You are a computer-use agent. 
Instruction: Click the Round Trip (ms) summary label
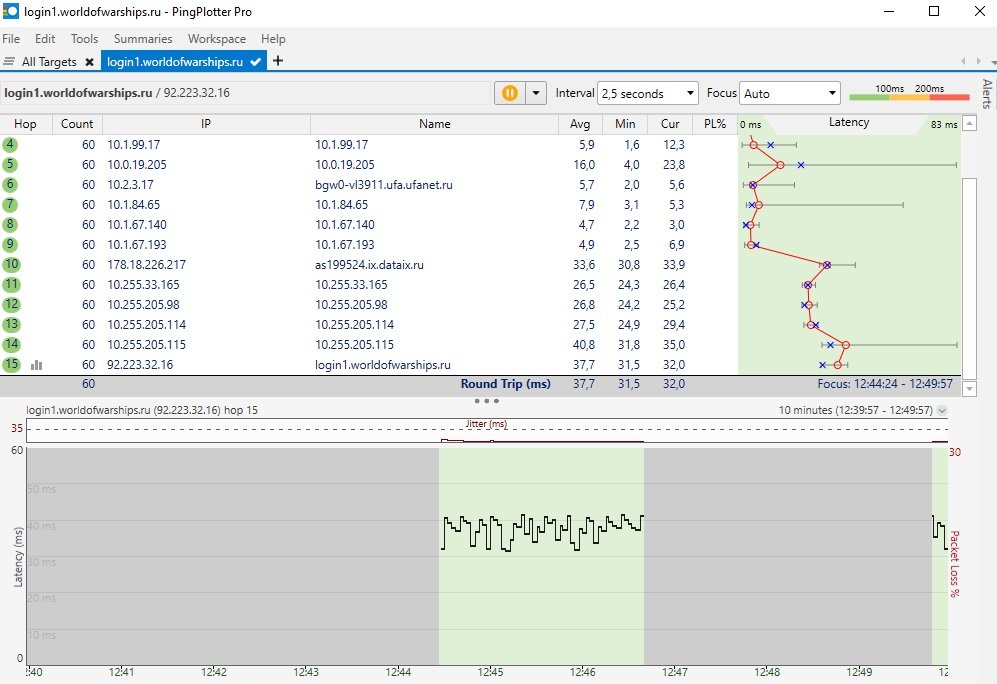point(505,384)
